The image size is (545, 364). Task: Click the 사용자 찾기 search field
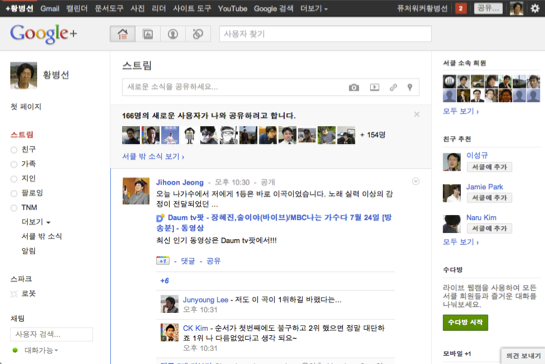pos(325,34)
